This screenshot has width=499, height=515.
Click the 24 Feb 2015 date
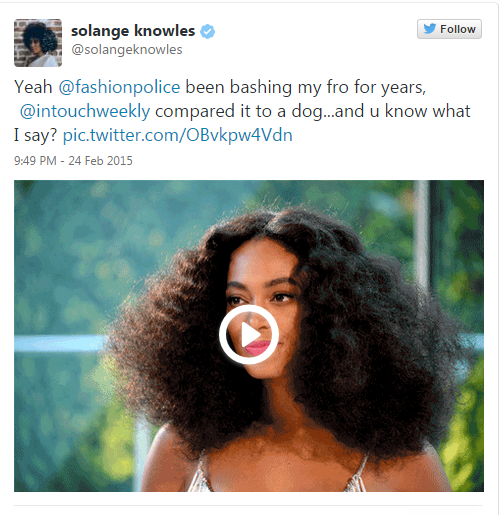(100, 161)
